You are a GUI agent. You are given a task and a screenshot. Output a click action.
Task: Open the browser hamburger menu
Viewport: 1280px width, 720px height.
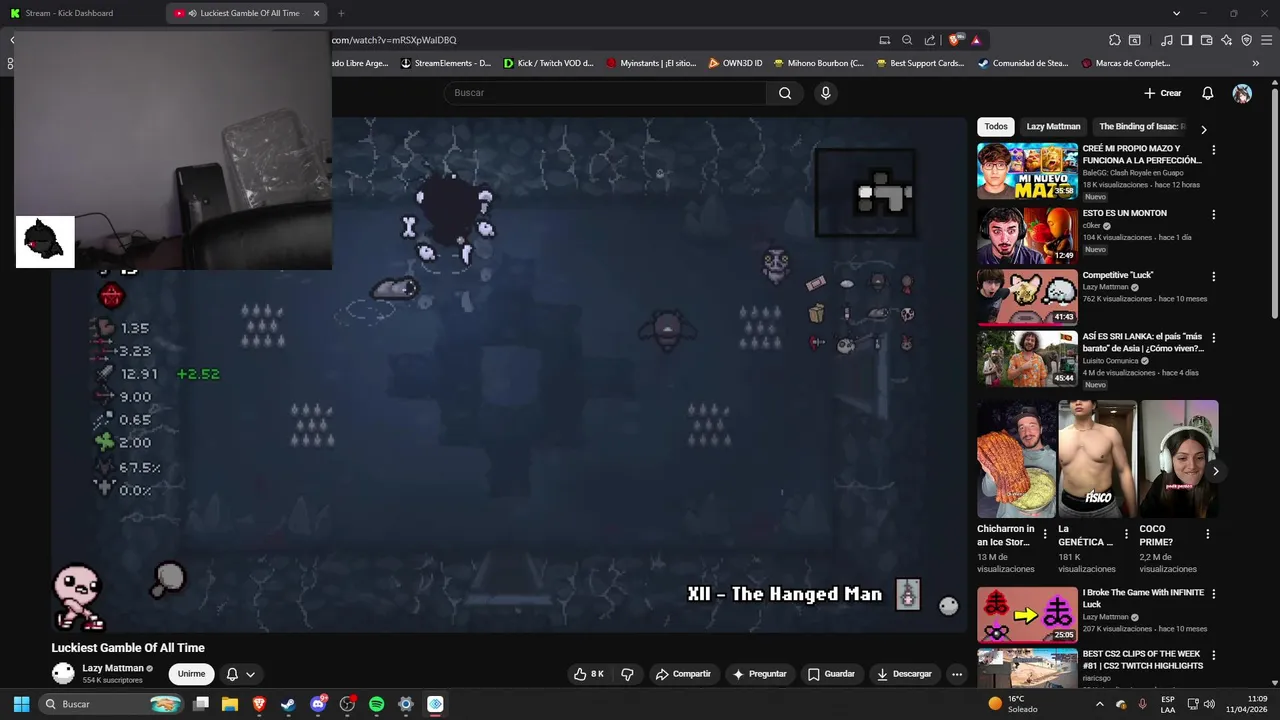[x=1267, y=40]
